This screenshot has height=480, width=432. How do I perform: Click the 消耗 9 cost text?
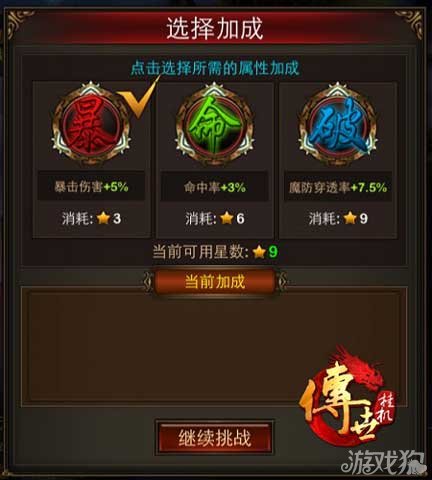pyautogui.click(x=338, y=219)
